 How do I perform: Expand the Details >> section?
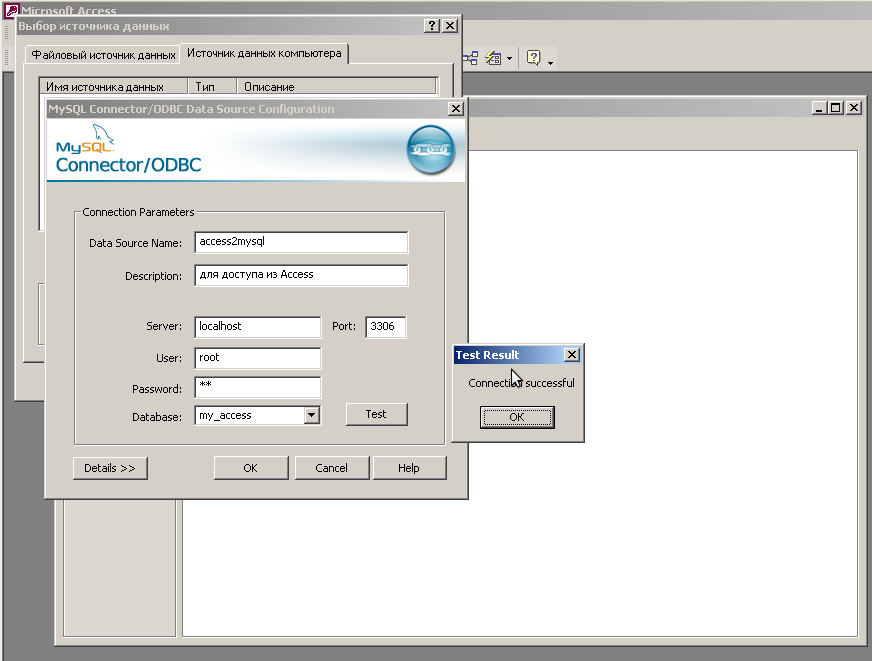(x=110, y=468)
